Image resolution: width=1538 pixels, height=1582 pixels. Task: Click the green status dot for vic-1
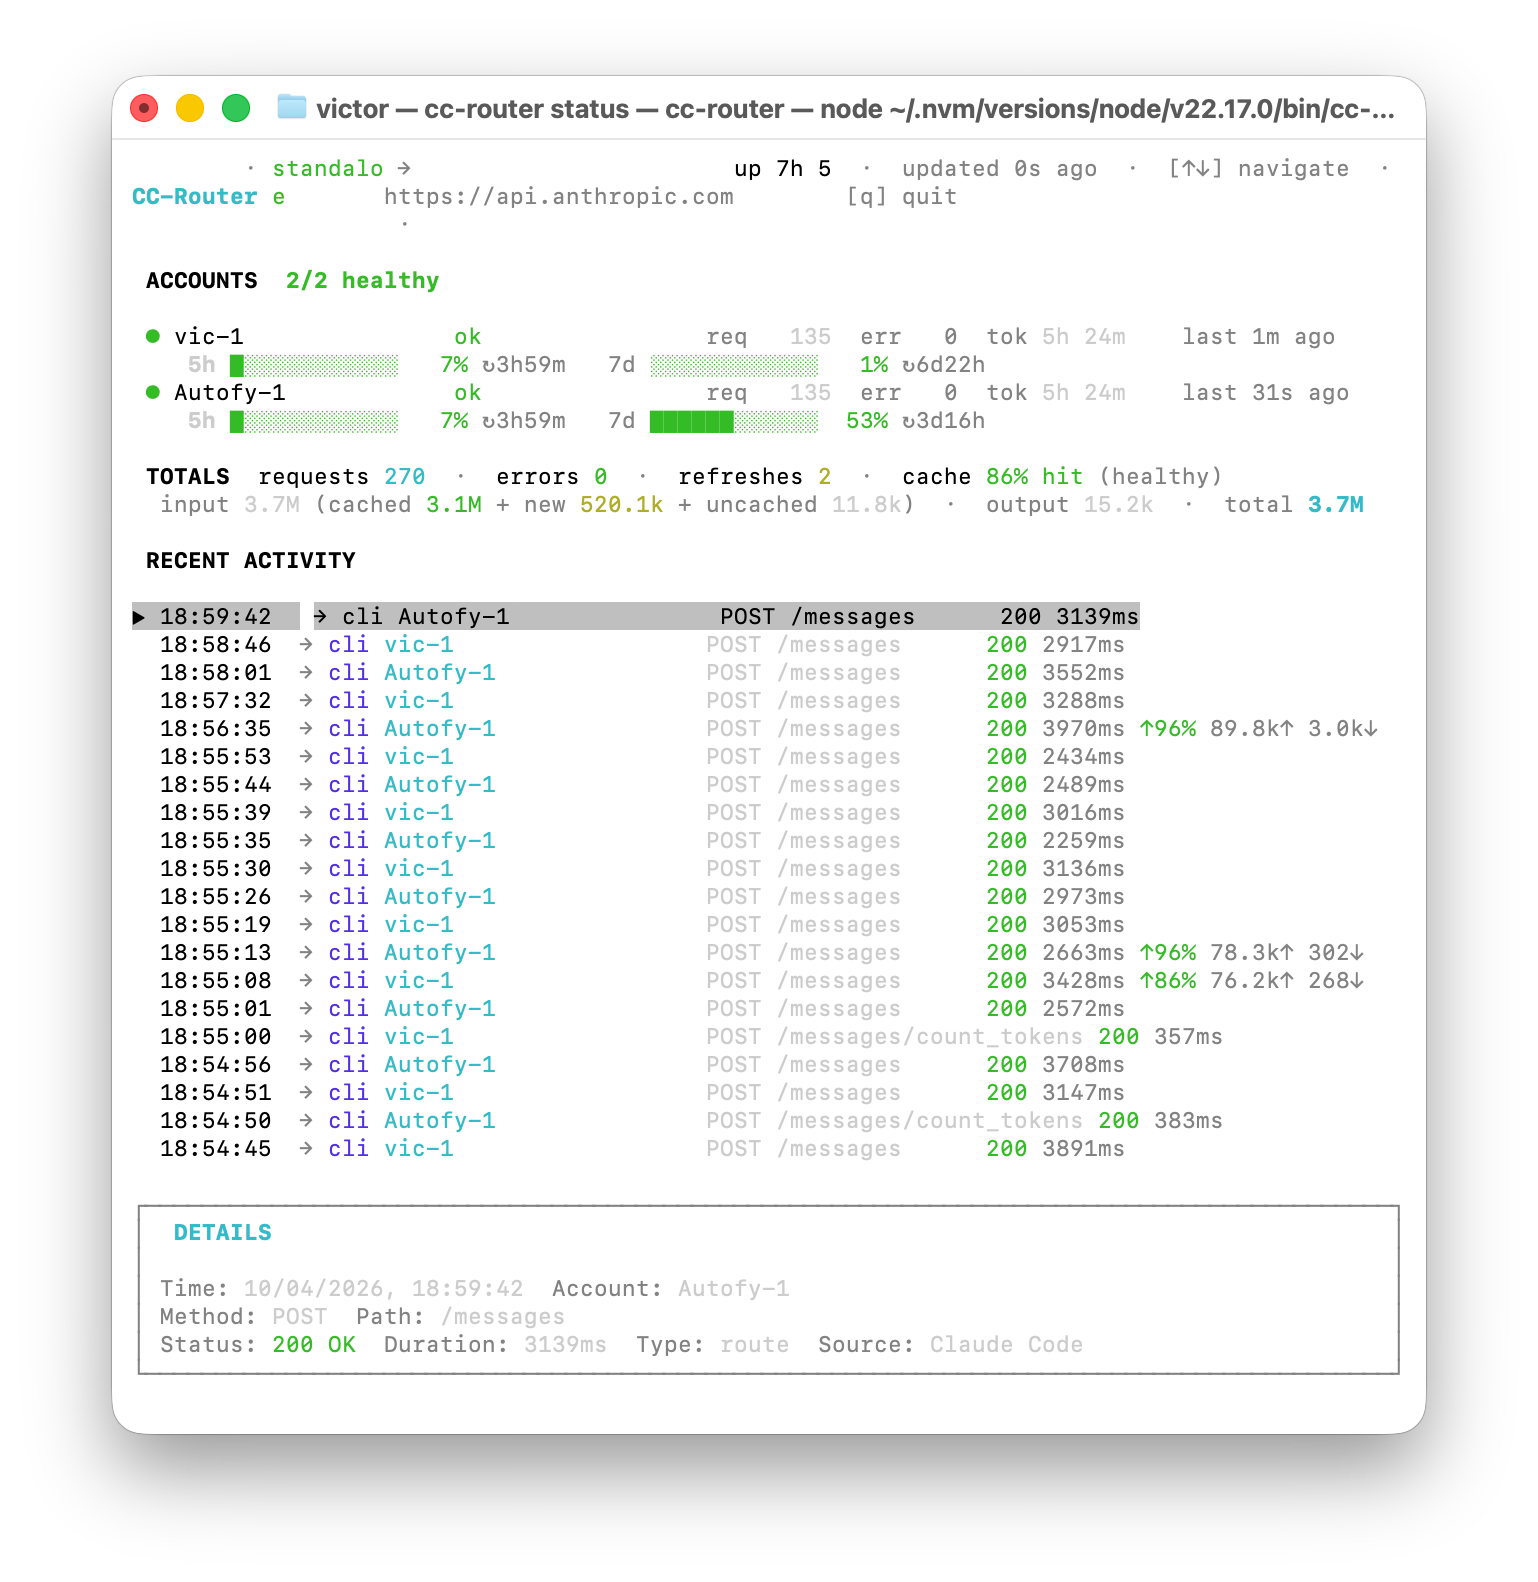(x=153, y=336)
